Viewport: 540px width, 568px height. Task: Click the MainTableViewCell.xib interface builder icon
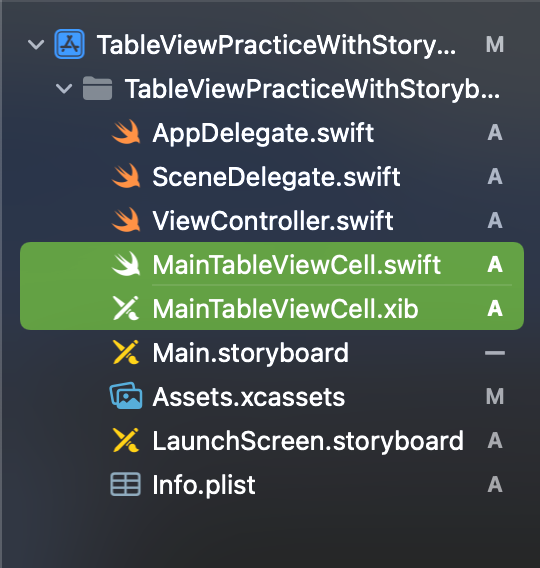click(125, 308)
